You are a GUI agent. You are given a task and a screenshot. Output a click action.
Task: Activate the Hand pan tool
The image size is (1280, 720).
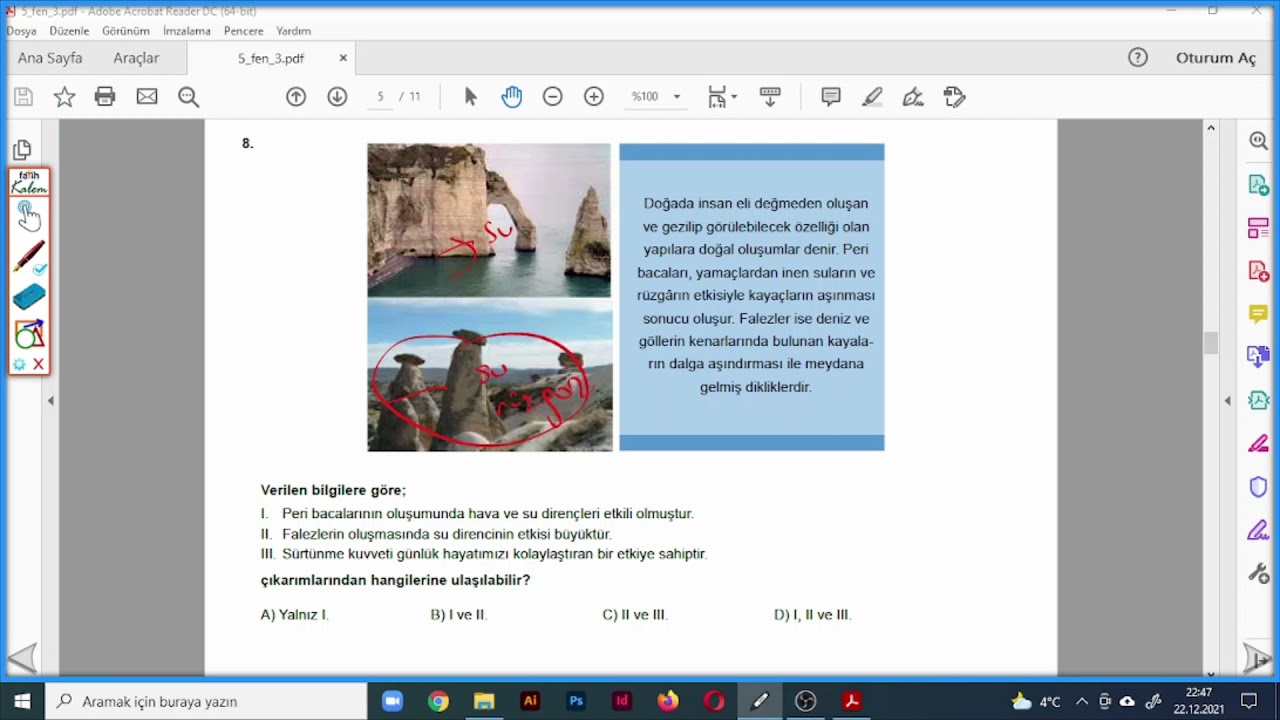coord(512,97)
